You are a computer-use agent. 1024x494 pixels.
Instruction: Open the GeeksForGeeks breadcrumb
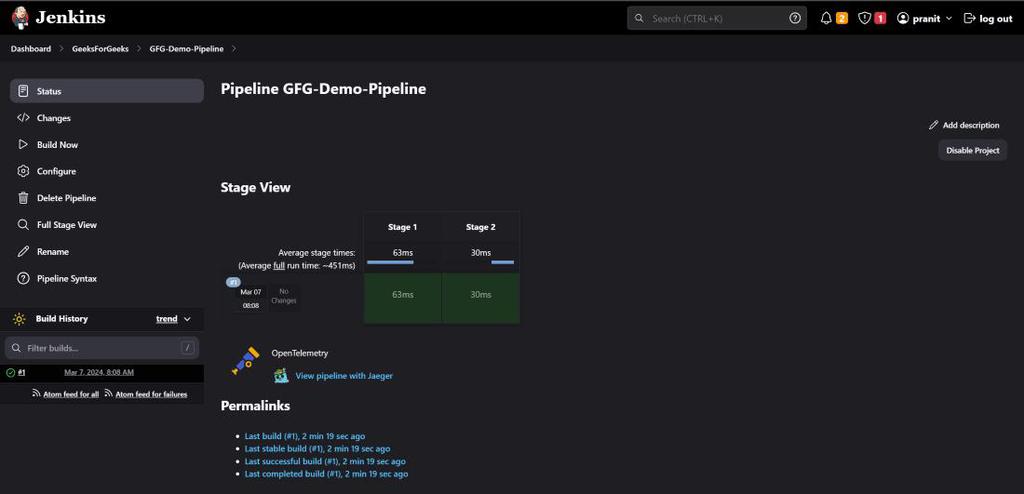click(100, 49)
